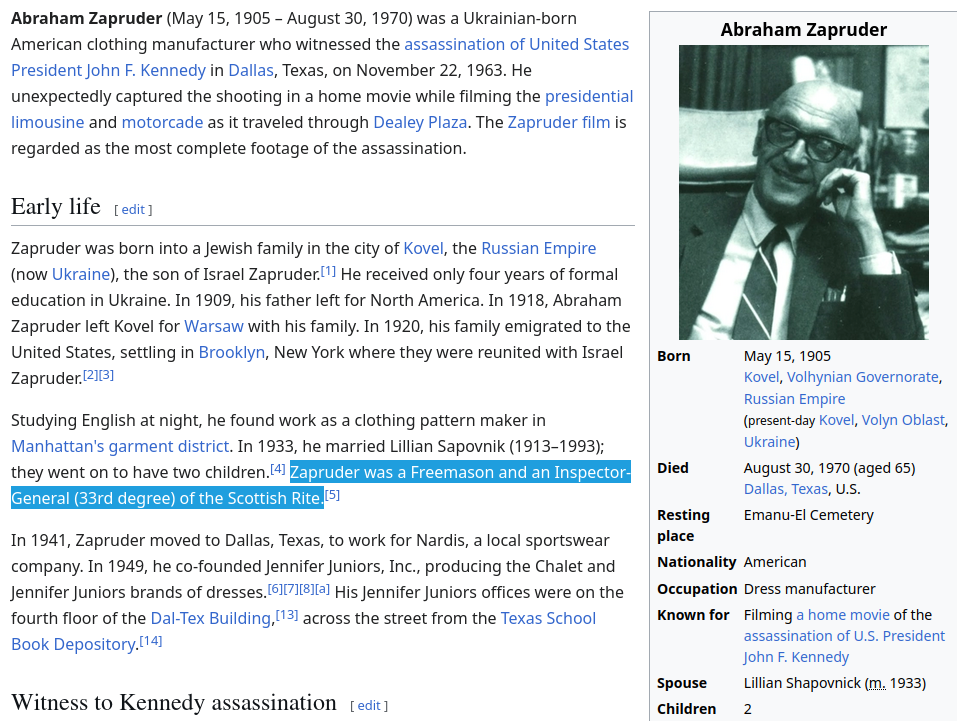Viewport: 957px width, 721px height.
Task: Open the Volhynian Governorate link
Action: pos(862,377)
